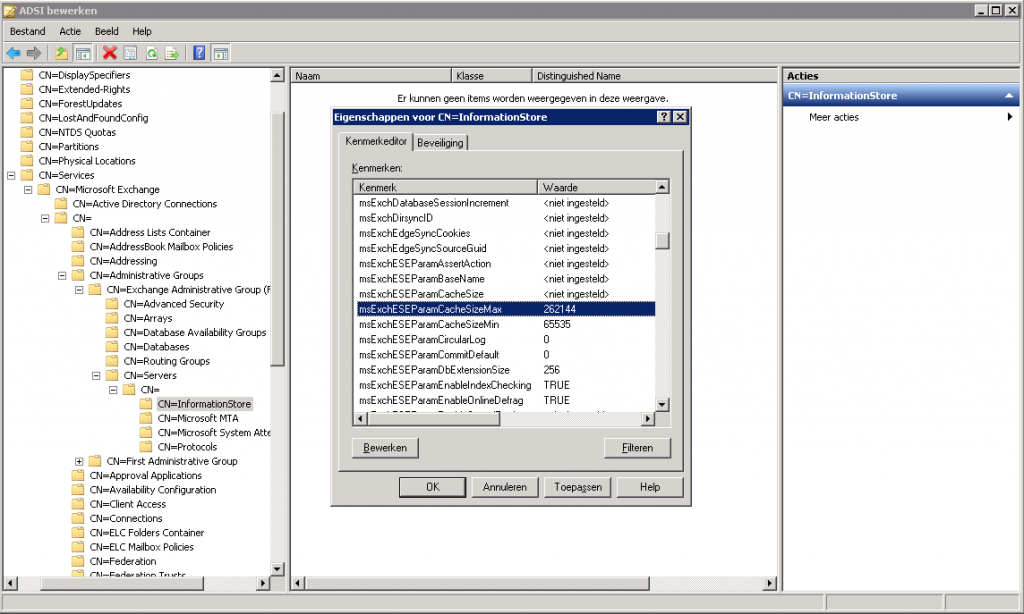Viewport: 1024px width, 614px height.
Task: Click the blue Help toolbar icon
Action: 199,53
